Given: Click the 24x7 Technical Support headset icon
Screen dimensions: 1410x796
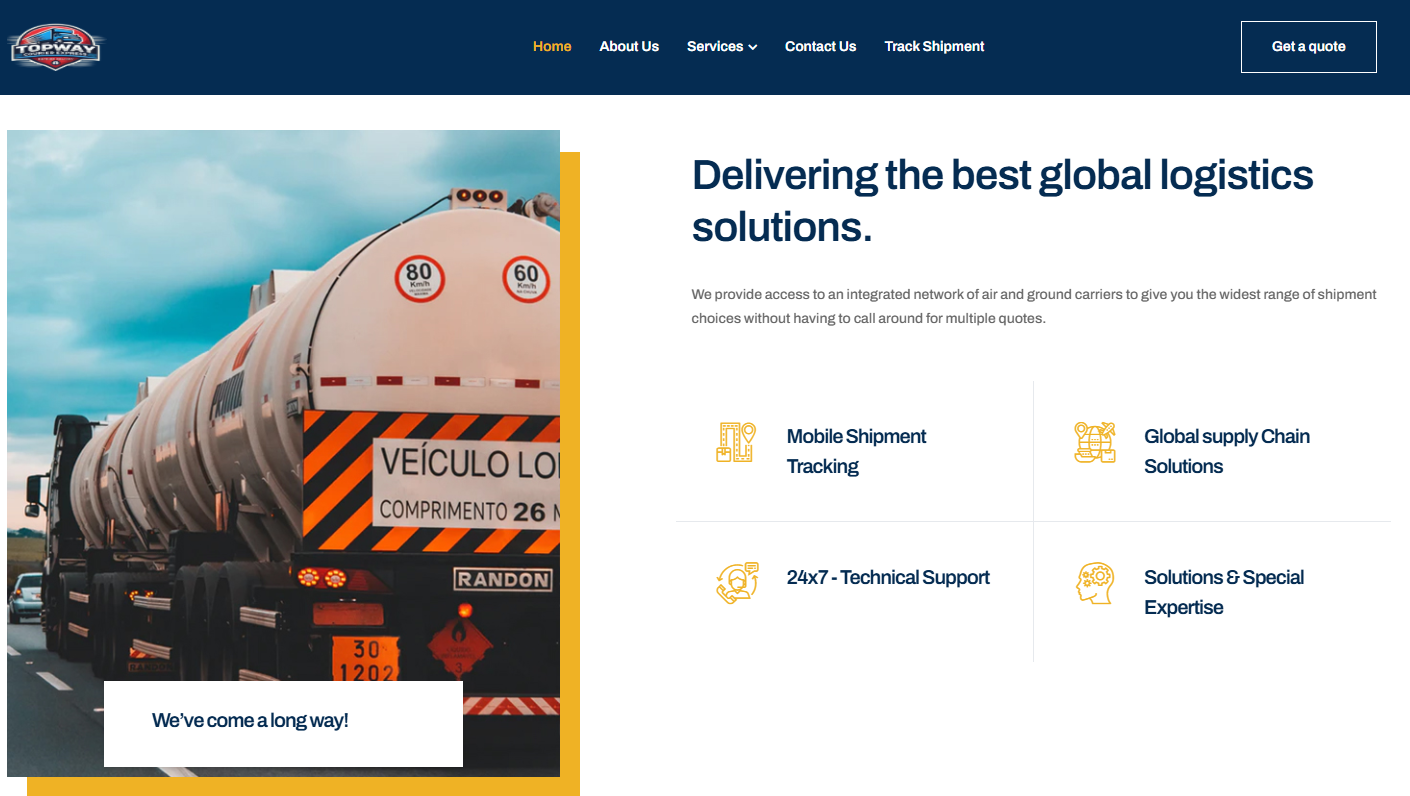Looking at the screenshot, I should [x=737, y=583].
